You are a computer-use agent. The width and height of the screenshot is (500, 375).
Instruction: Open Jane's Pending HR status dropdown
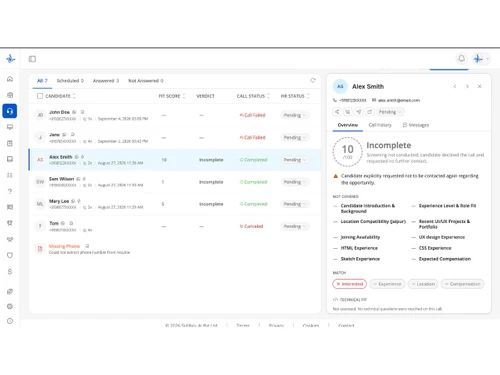click(295, 137)
